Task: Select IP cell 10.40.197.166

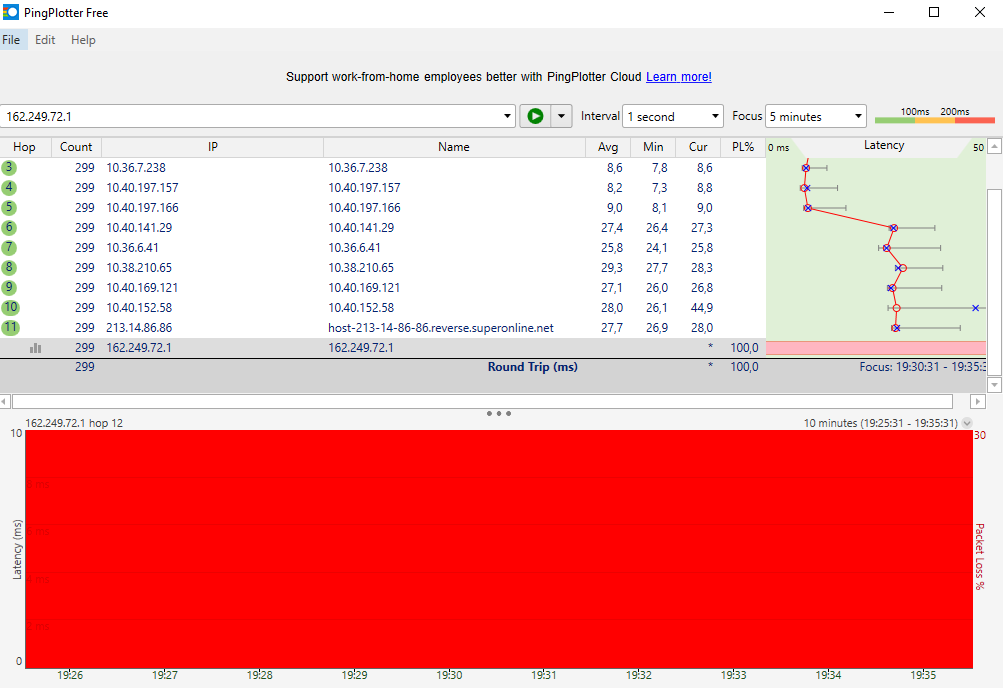Action: 142,207
